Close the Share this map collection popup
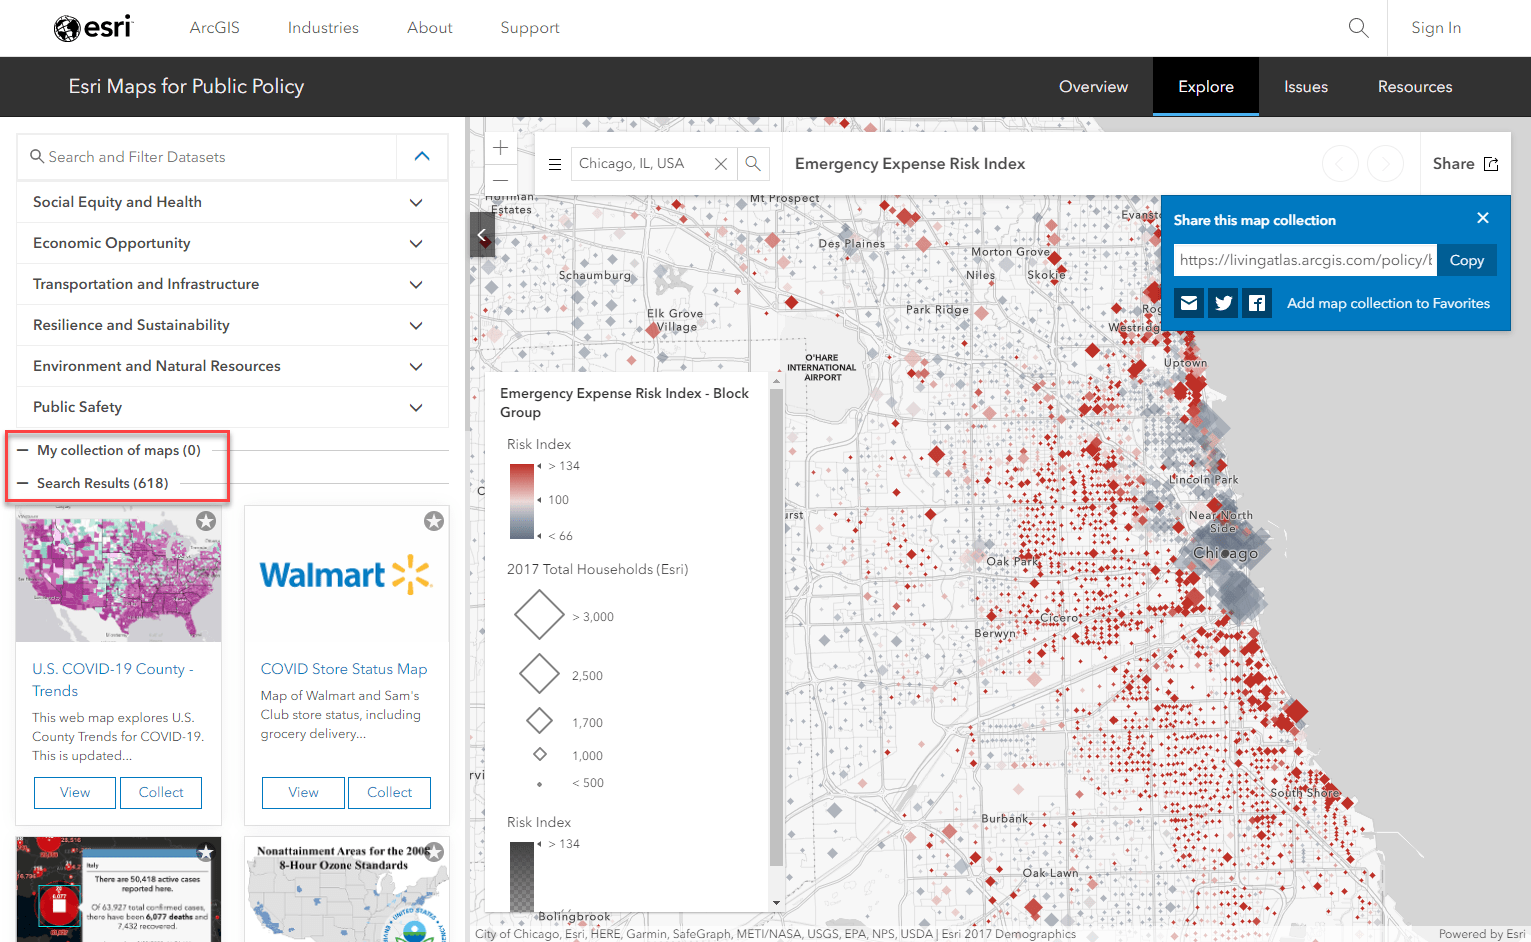Screen dimensions: 1531x942 (x=1483, y=218)
